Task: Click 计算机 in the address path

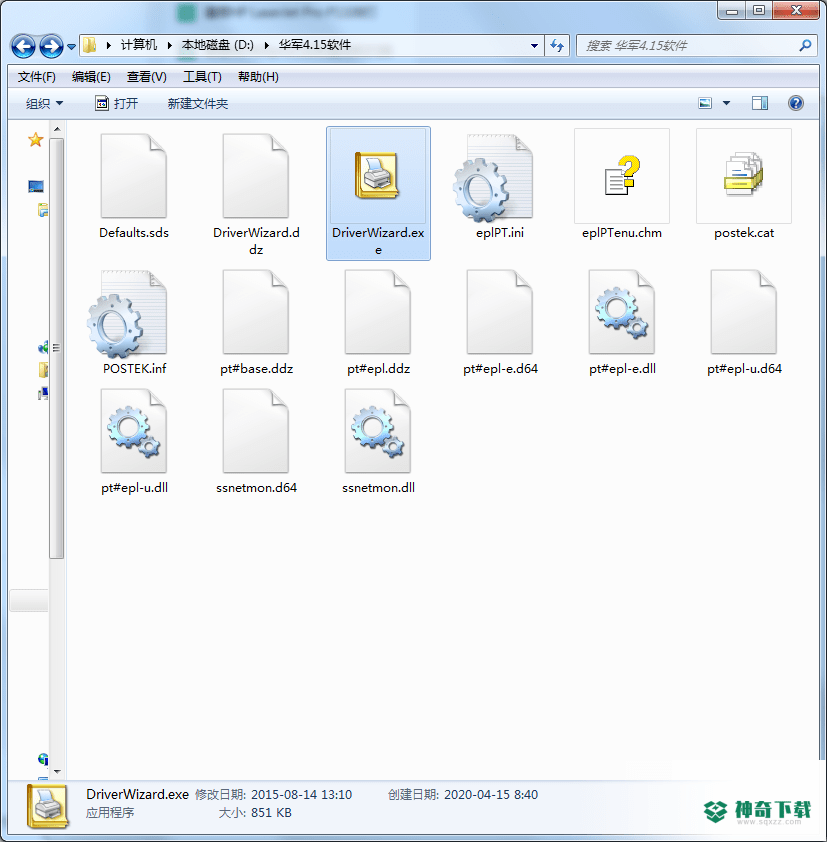Action: 139,45
